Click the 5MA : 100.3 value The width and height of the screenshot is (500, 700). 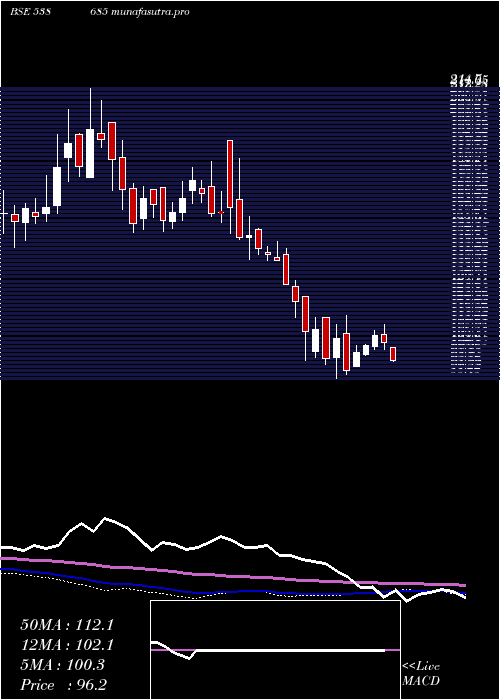(62, 665)
